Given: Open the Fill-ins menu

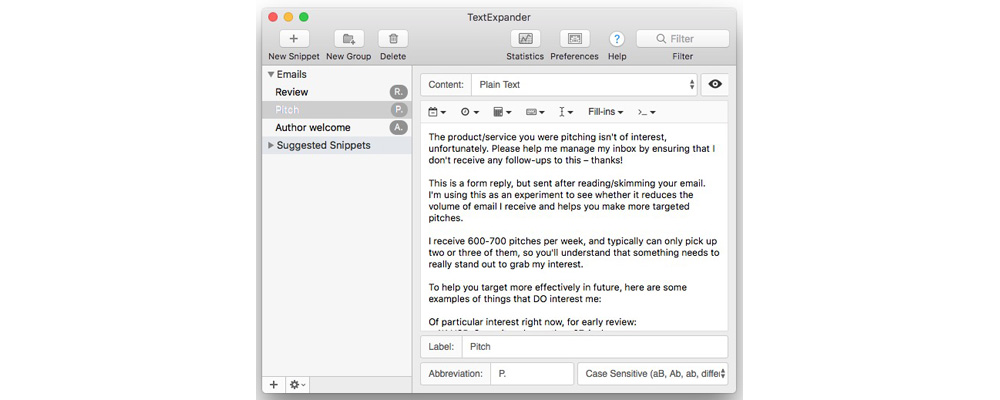Looking at the screenshot, I should pyautogui.click(x=606, y=112).
